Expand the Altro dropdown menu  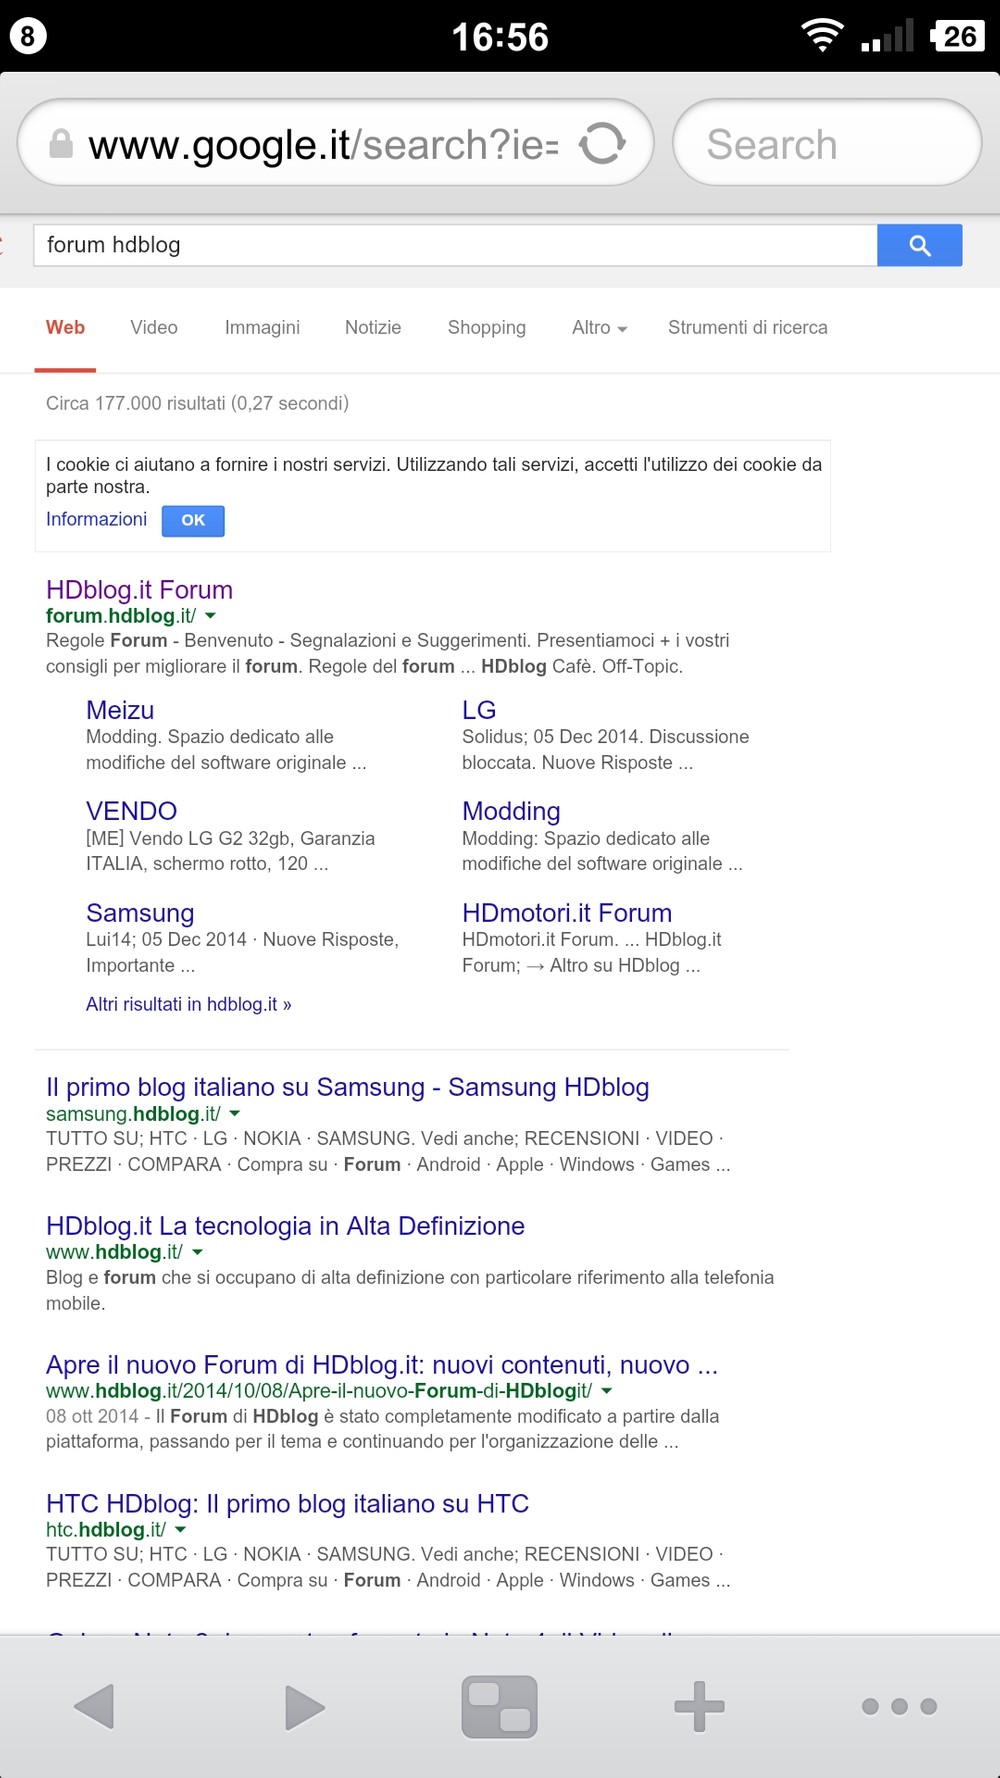tap(599, 328)
